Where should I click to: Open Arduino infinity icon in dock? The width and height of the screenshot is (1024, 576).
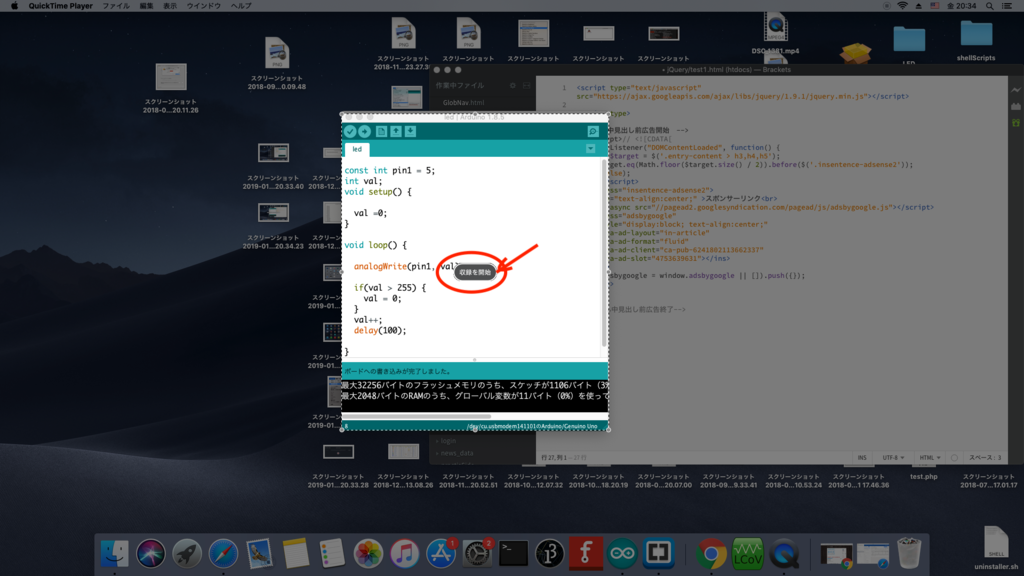[622, 554]
